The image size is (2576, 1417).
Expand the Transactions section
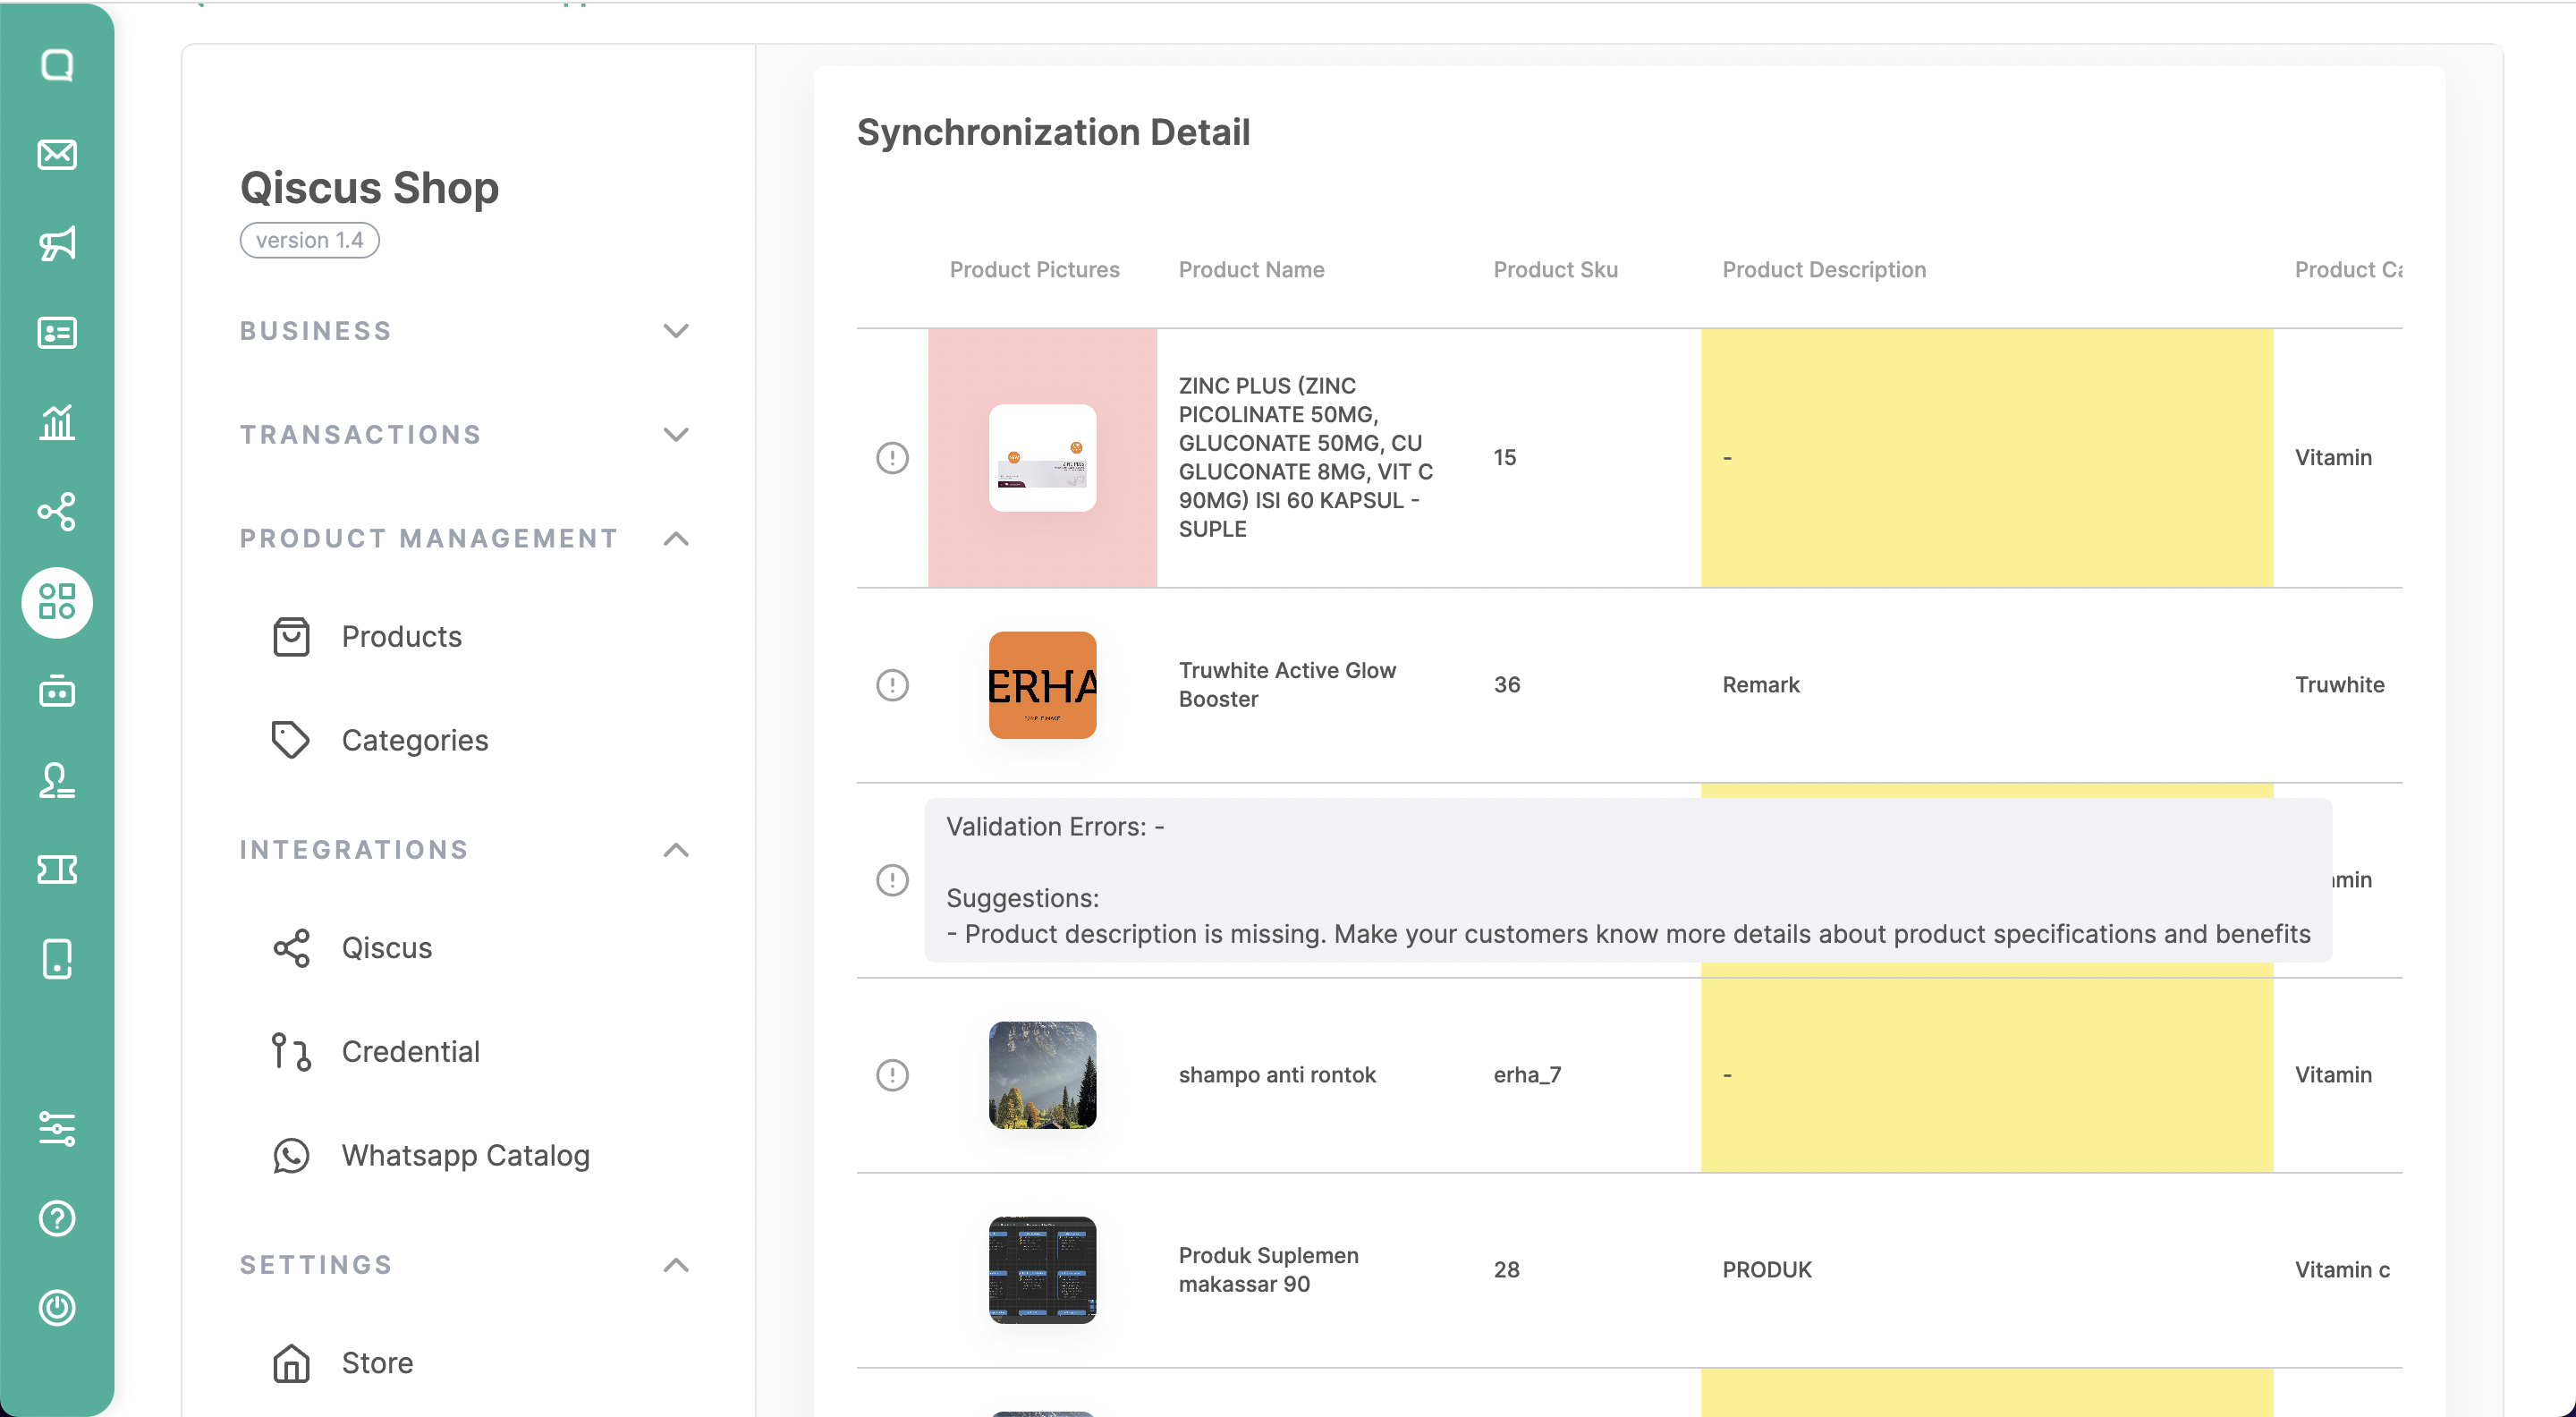pyautogui.click(x=676, y=435)
